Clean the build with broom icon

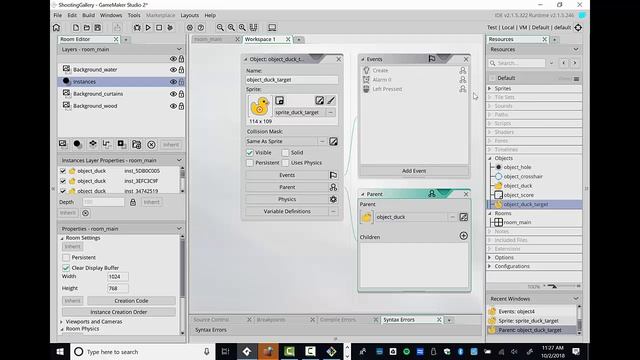[170, 28]
